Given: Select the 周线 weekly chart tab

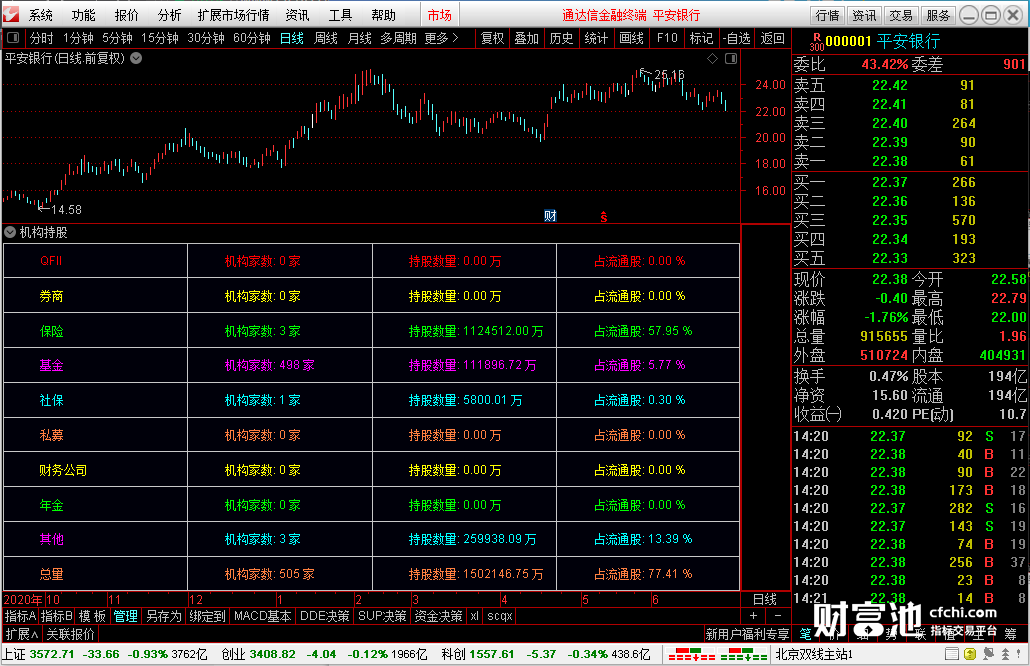Looking at the screenshot, I should 326,38.
